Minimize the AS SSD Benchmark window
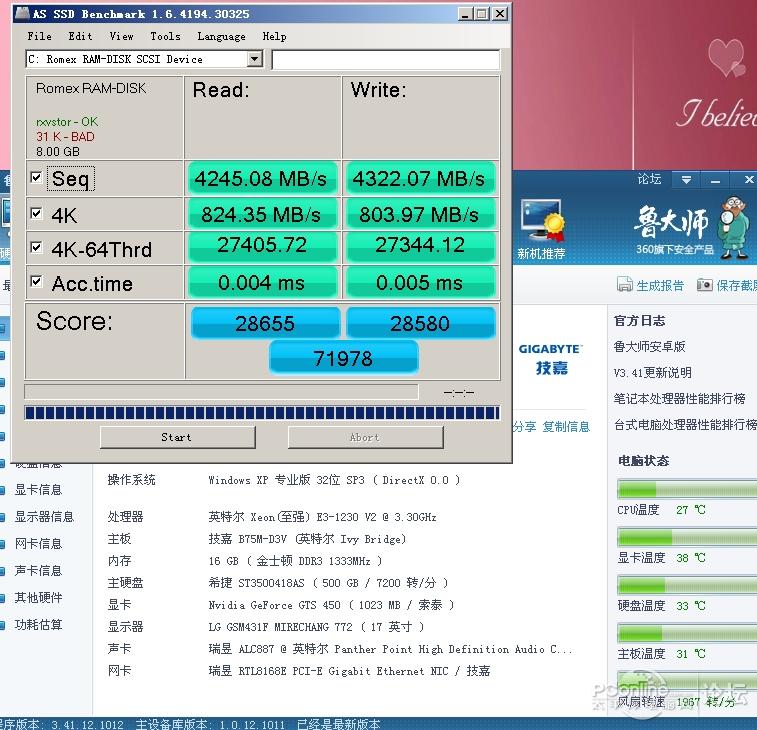Screen dimensions: 757x730 pyautogui.click(x=464, y=14)
